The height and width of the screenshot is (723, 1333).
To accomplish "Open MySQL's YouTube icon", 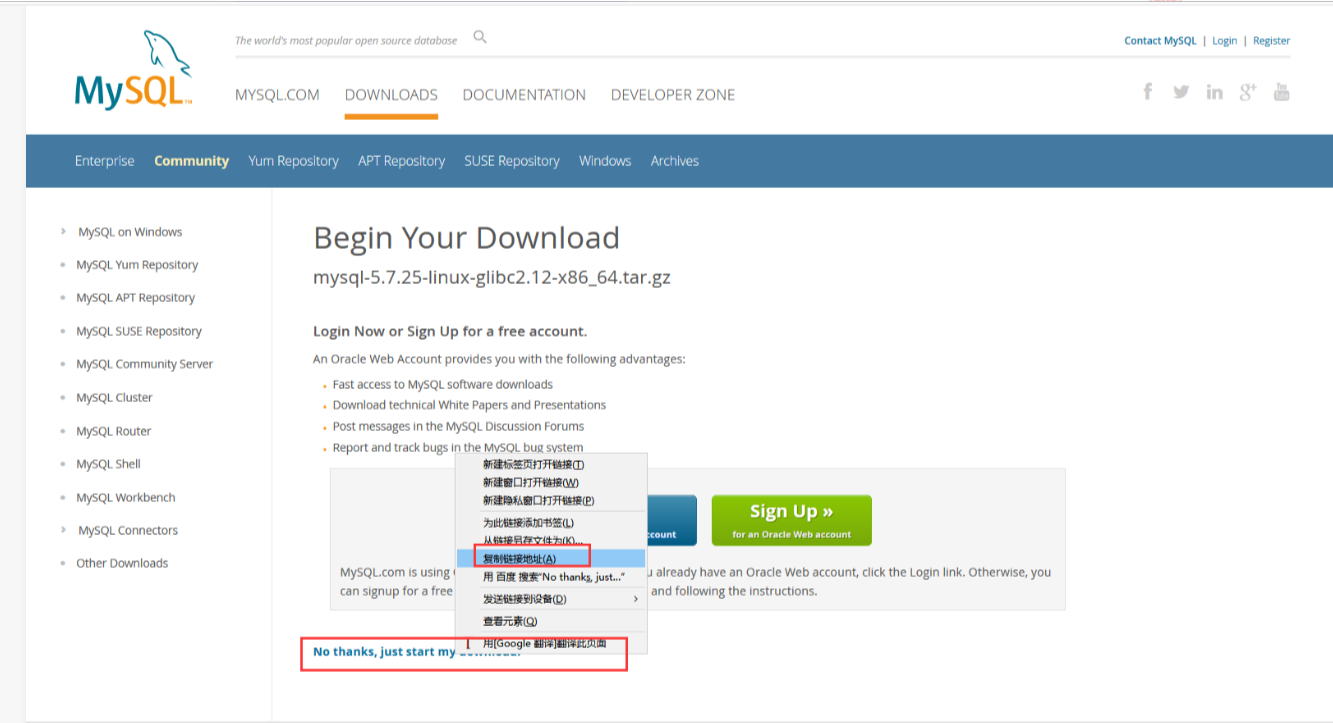I will (1281, 92).
